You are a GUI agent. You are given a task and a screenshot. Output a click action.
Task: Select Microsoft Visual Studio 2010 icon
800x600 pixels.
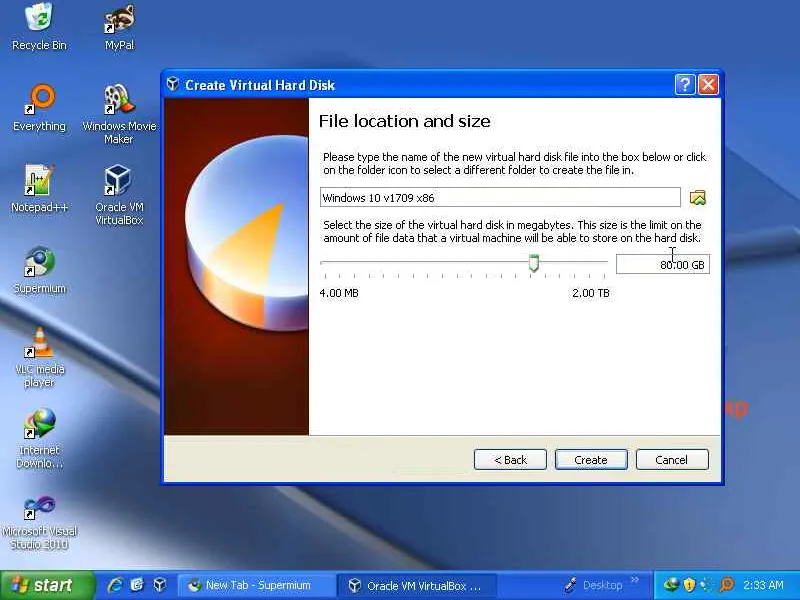pyautogui.click(x=39, y=522)
